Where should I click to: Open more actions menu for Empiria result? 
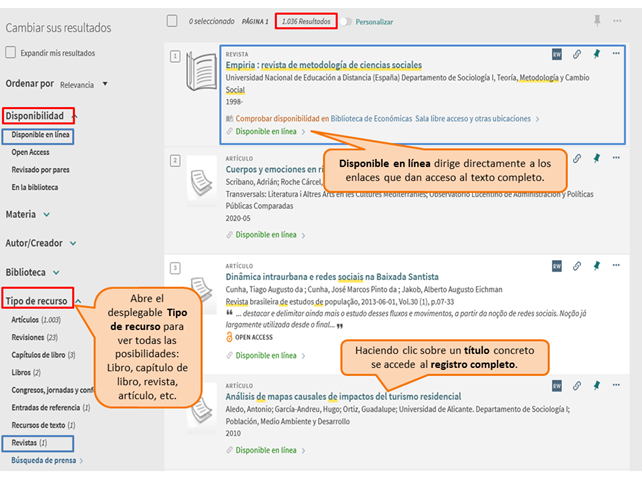point(615,54)
